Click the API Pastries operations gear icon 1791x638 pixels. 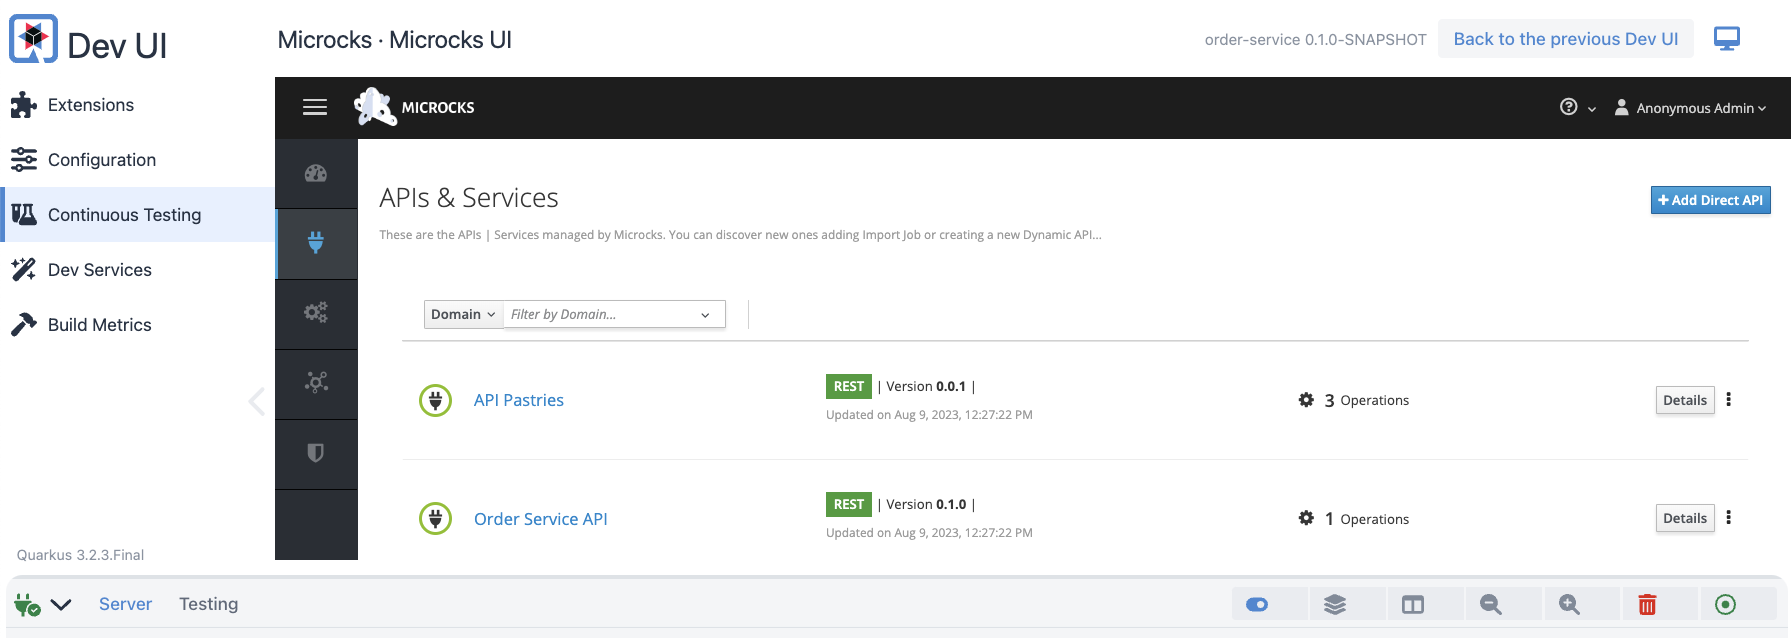[1306, 400]
